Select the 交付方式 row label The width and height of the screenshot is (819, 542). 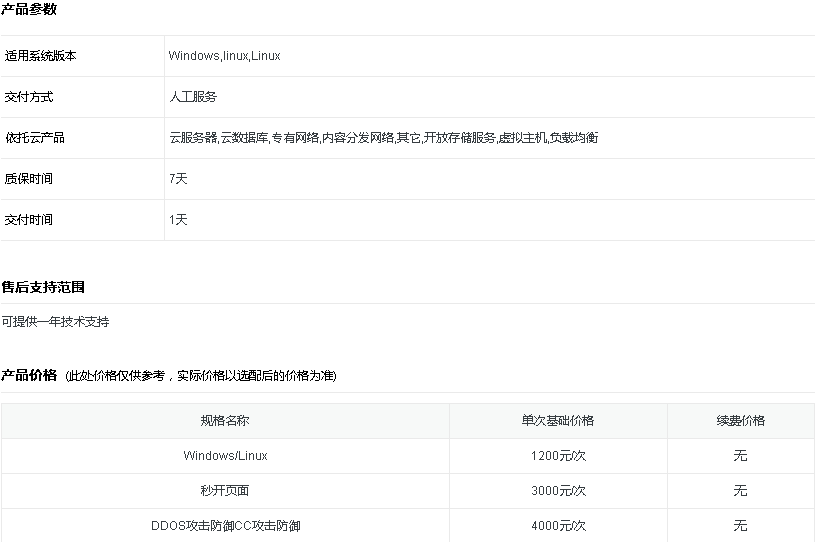click(x=29, y=97)
